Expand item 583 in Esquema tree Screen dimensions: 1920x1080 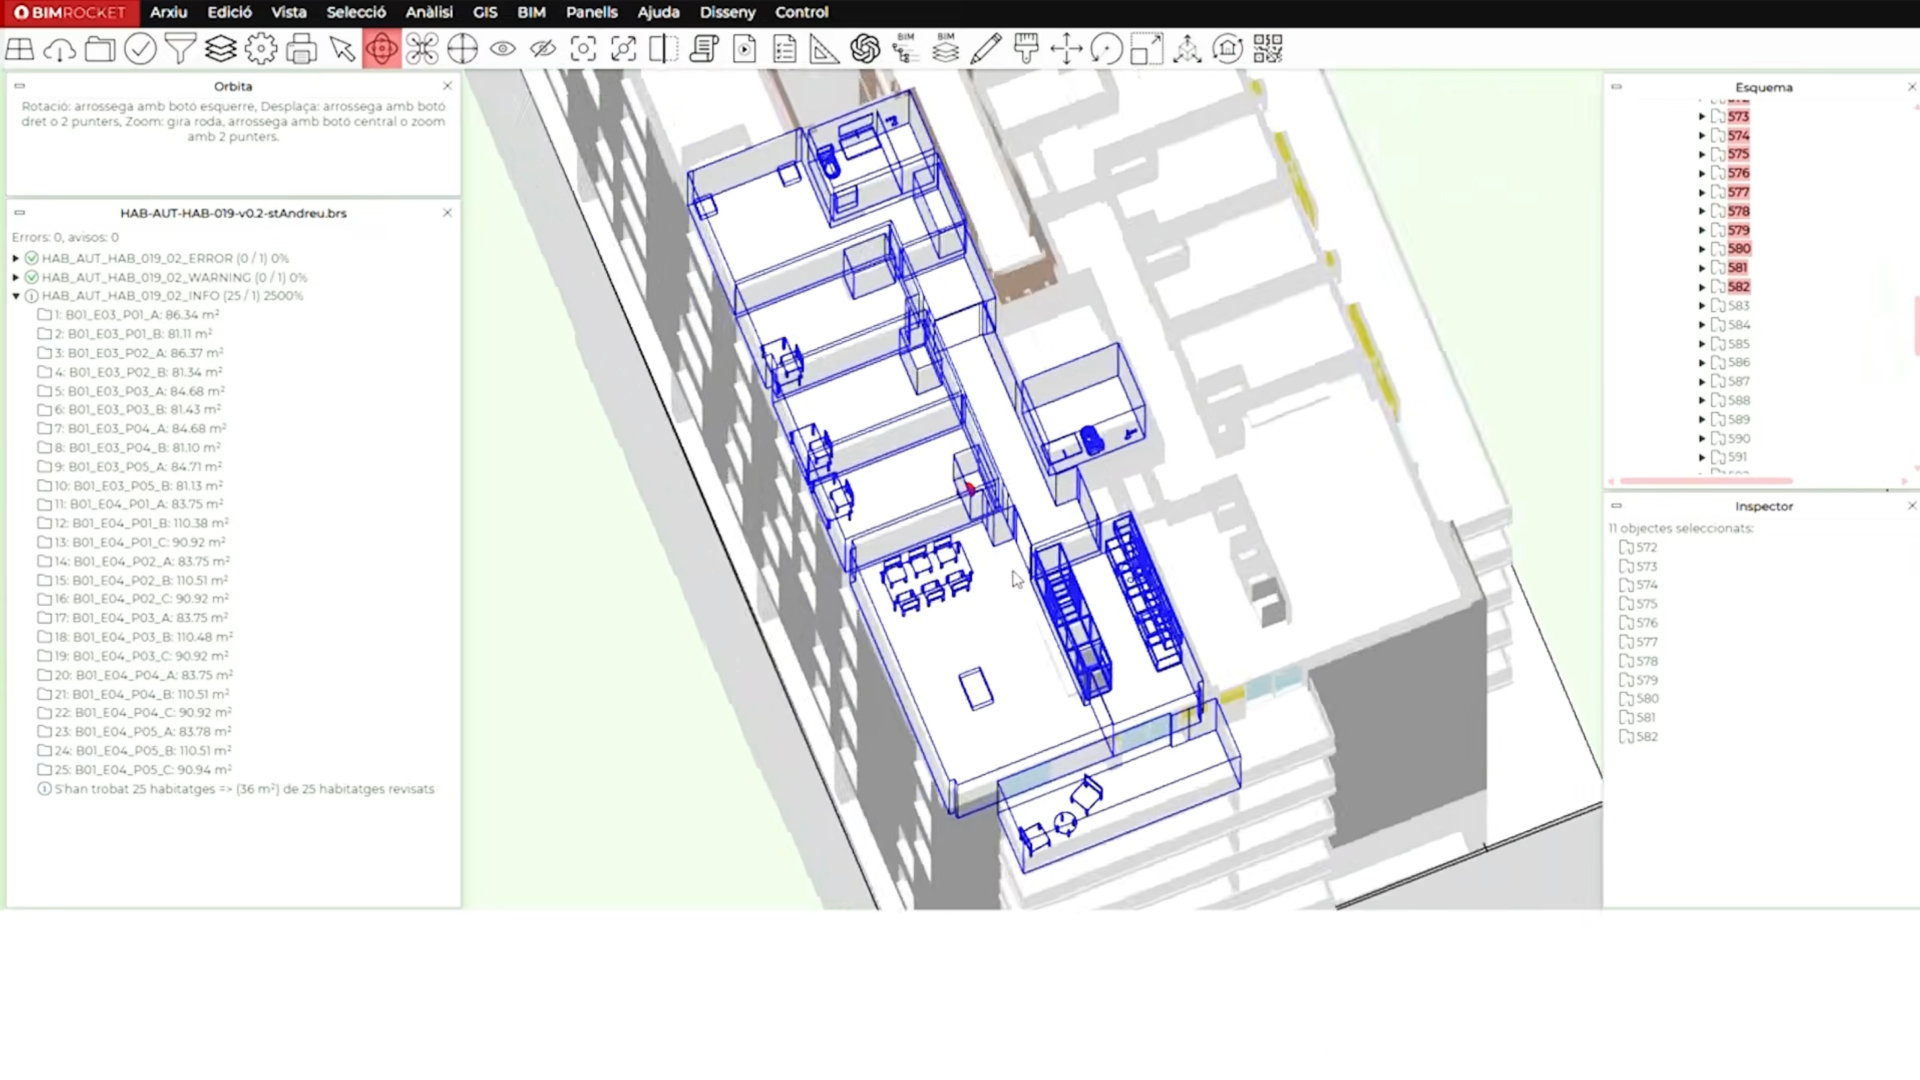(1702, 306)
